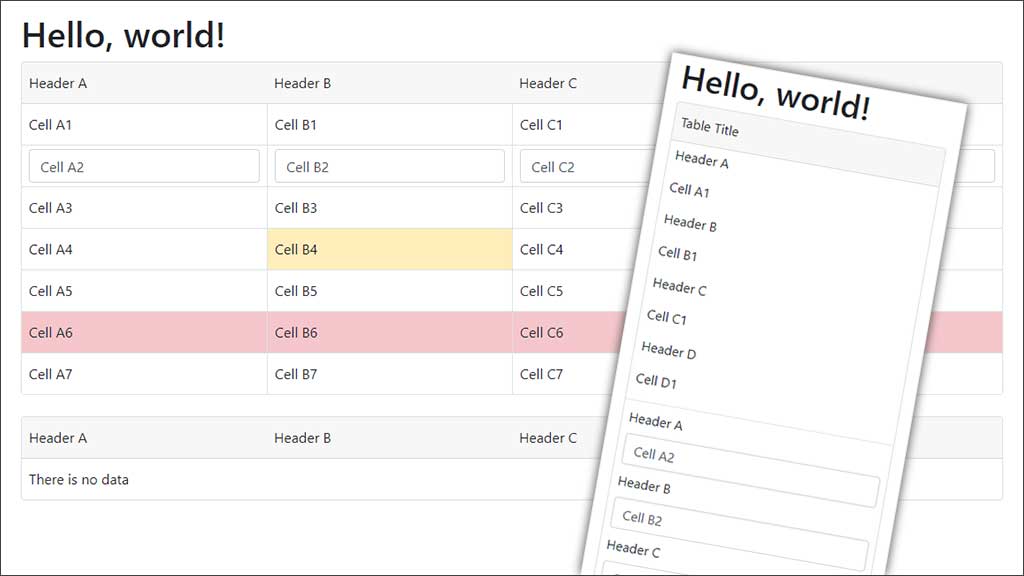
Task: Focus the Cell C2 input box
Action: [x=560, y=165]
